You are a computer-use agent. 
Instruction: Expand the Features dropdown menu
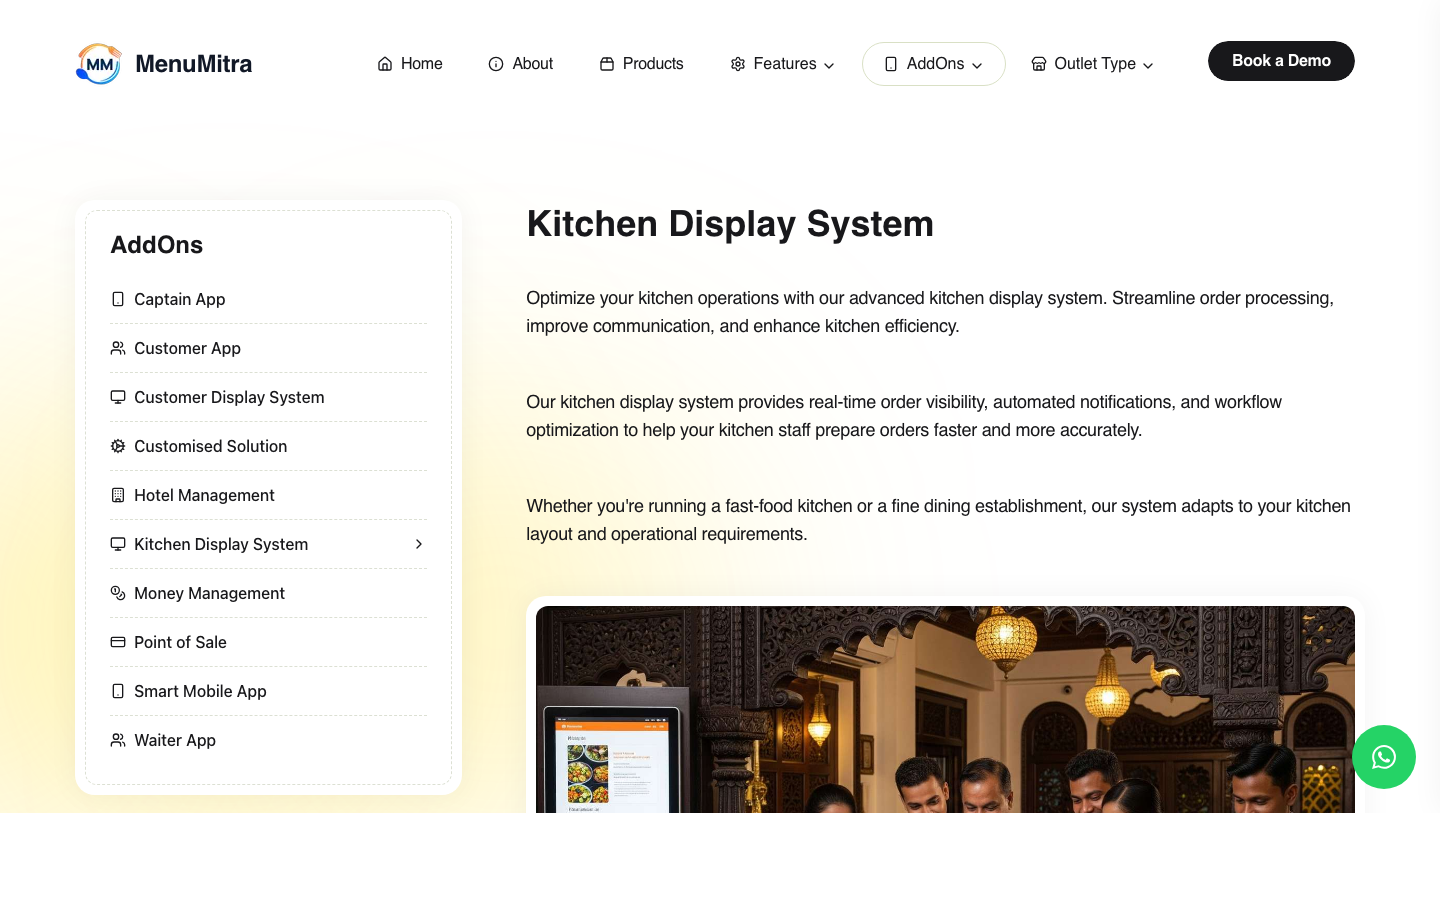pos(782,64)
